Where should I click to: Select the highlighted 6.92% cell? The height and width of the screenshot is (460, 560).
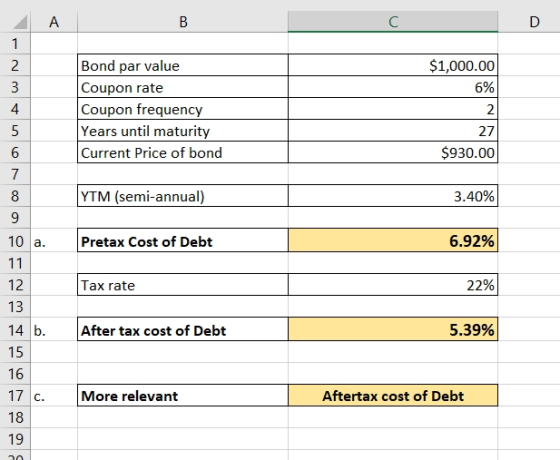click(393, 240)
